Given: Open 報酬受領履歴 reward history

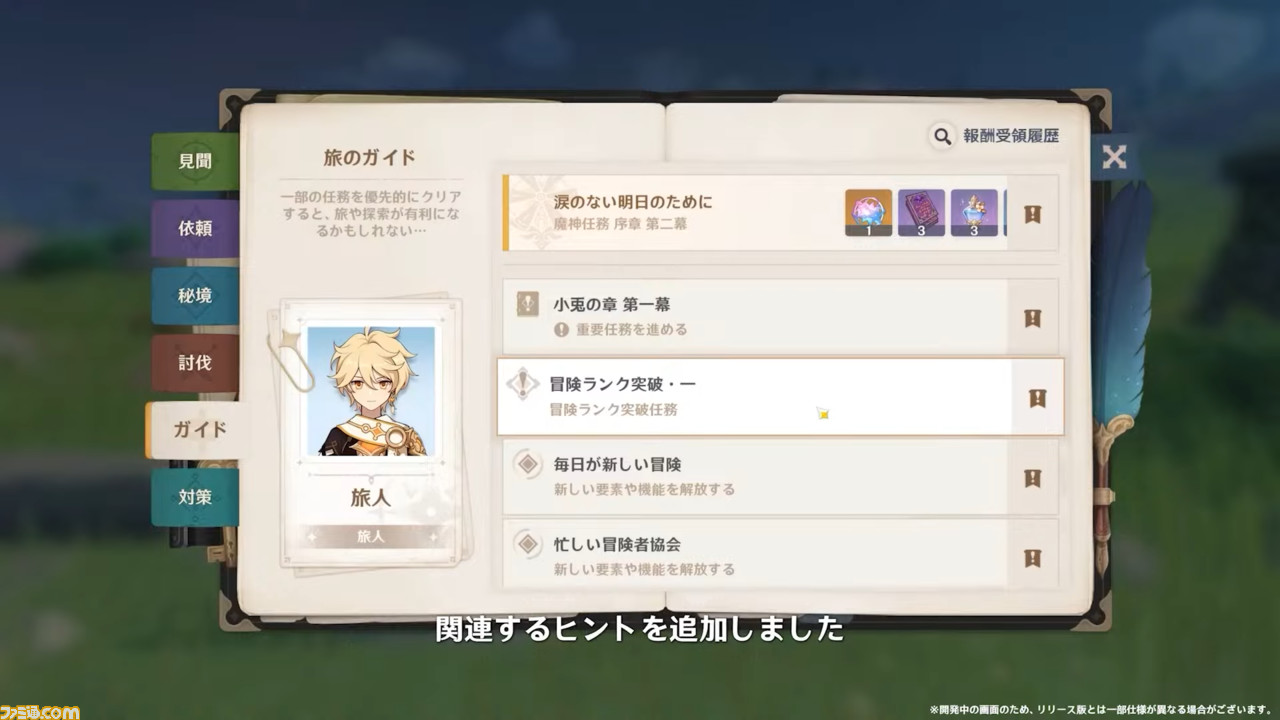Looking at the screenshot, I should pos(1011,136).
